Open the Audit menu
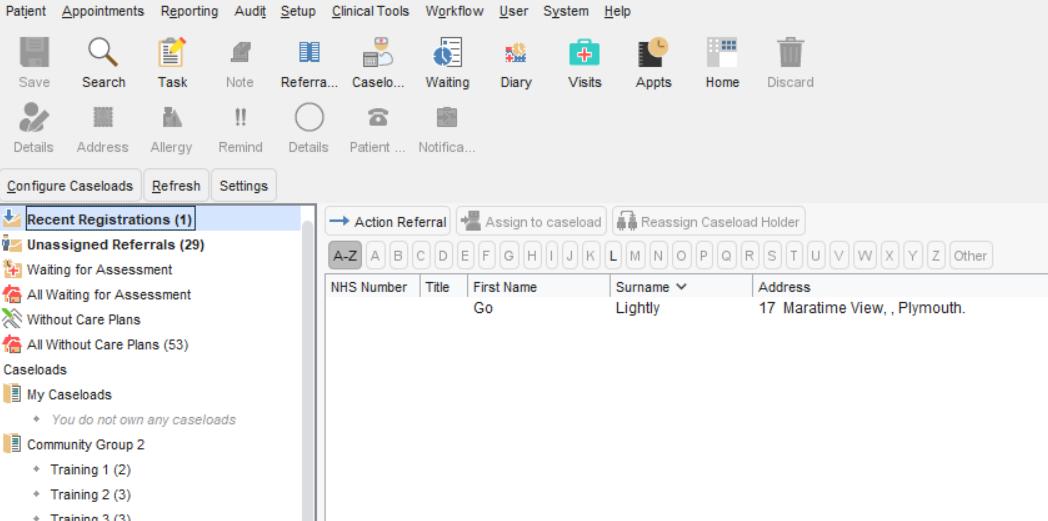 point(250,11)
